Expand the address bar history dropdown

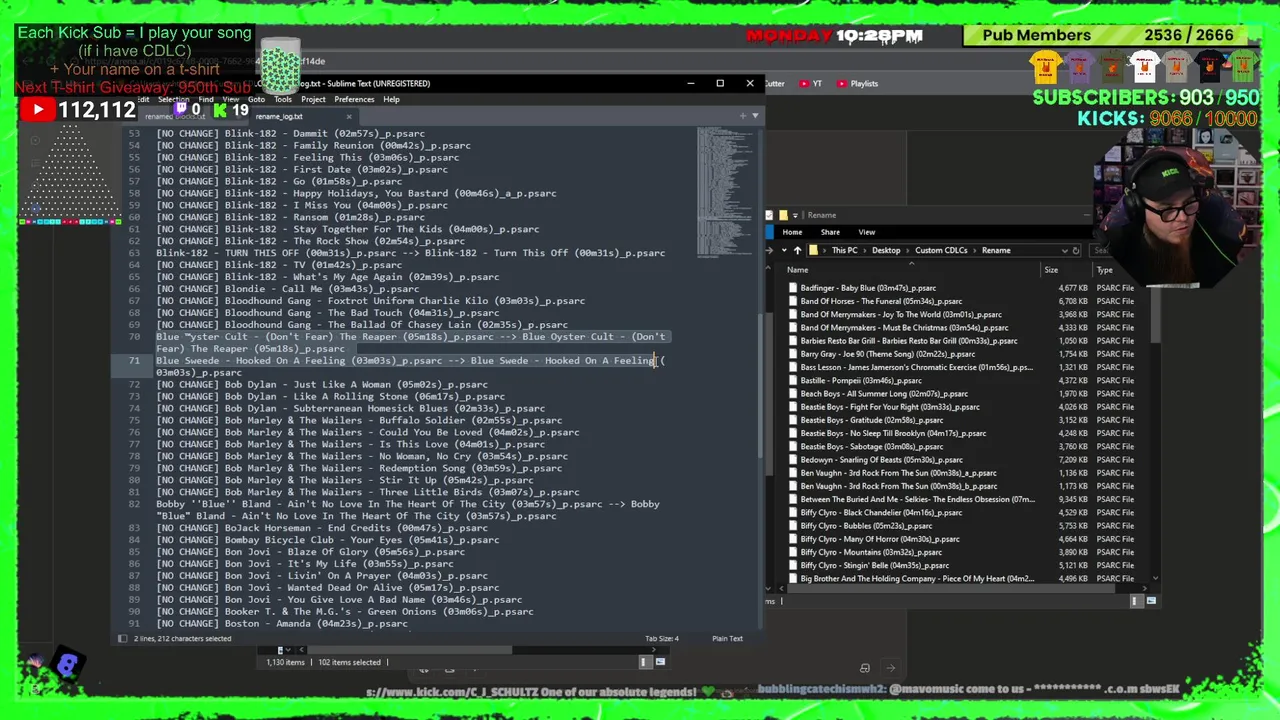[x=1065, y=250]
